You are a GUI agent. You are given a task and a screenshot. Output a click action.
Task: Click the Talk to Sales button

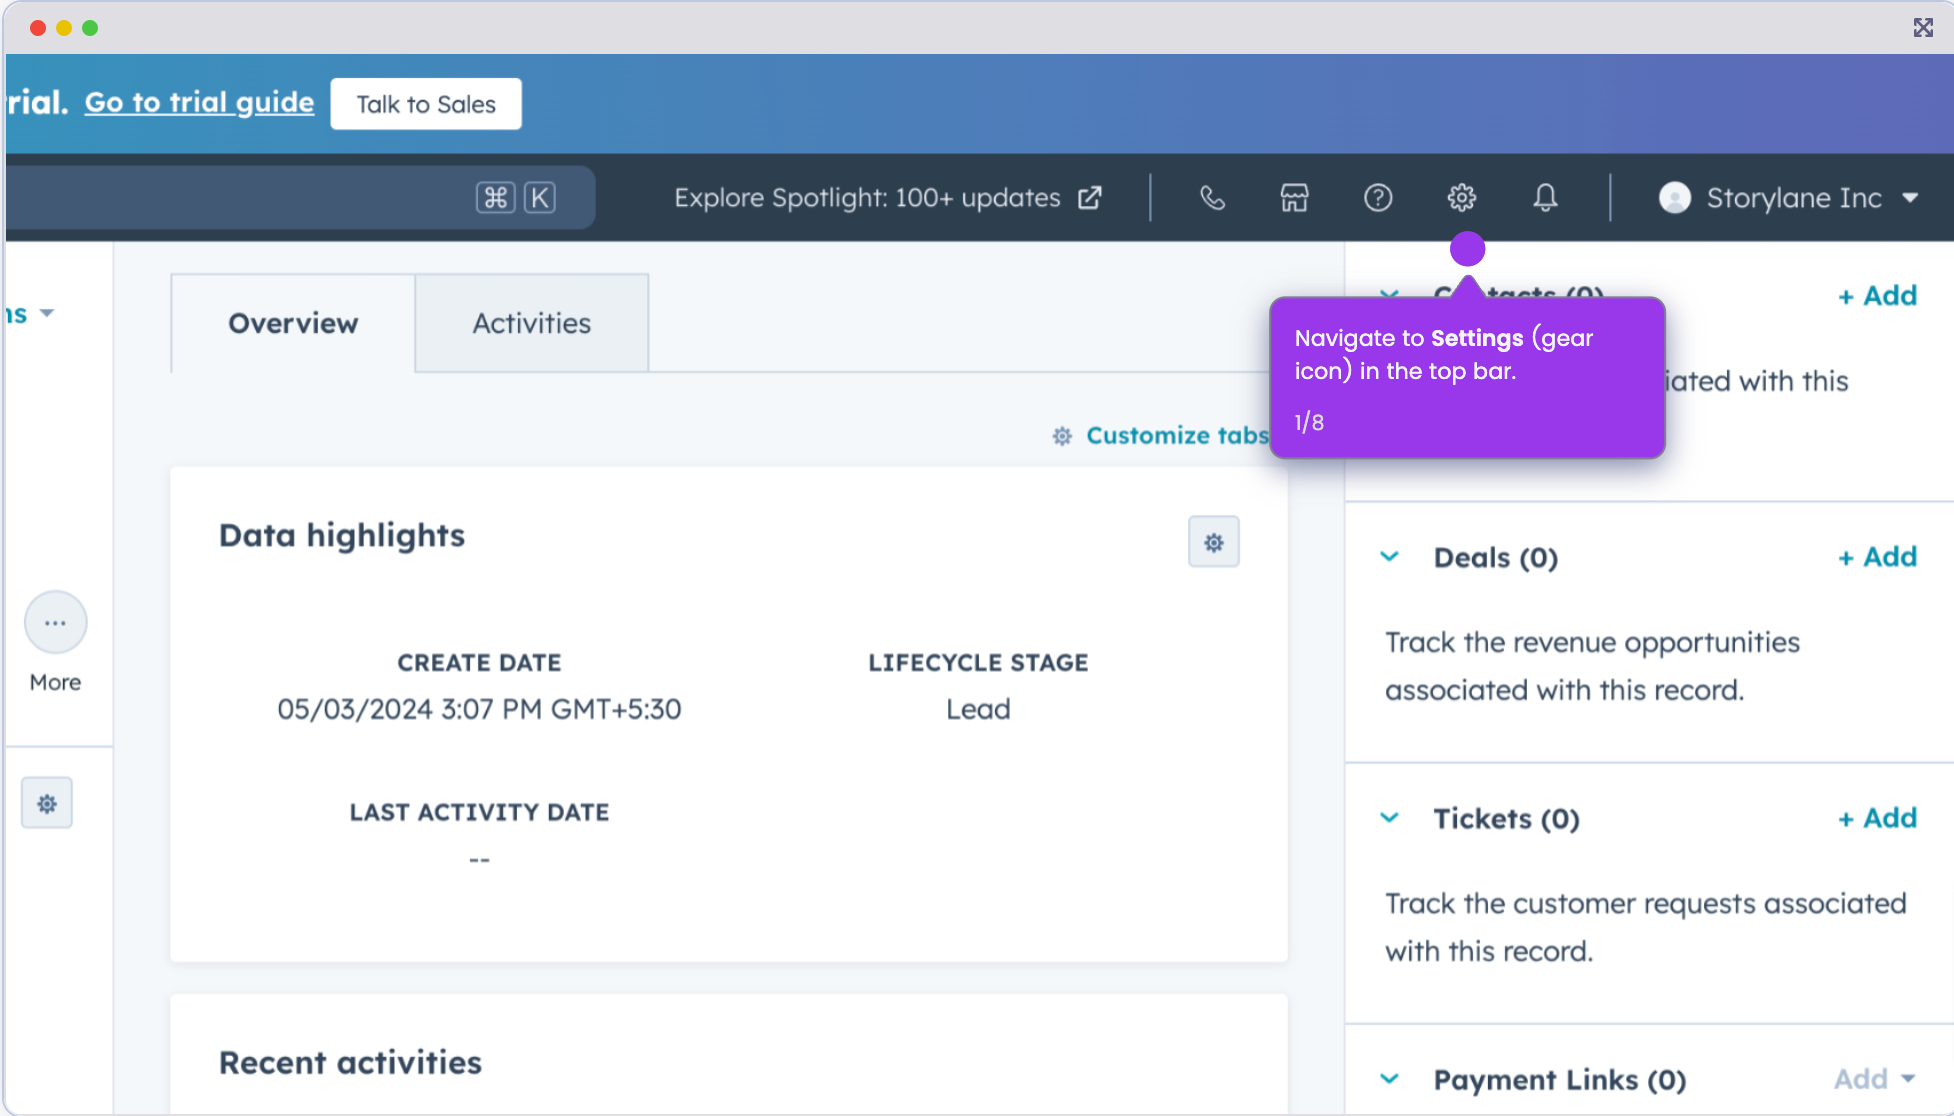click(425, 103)
